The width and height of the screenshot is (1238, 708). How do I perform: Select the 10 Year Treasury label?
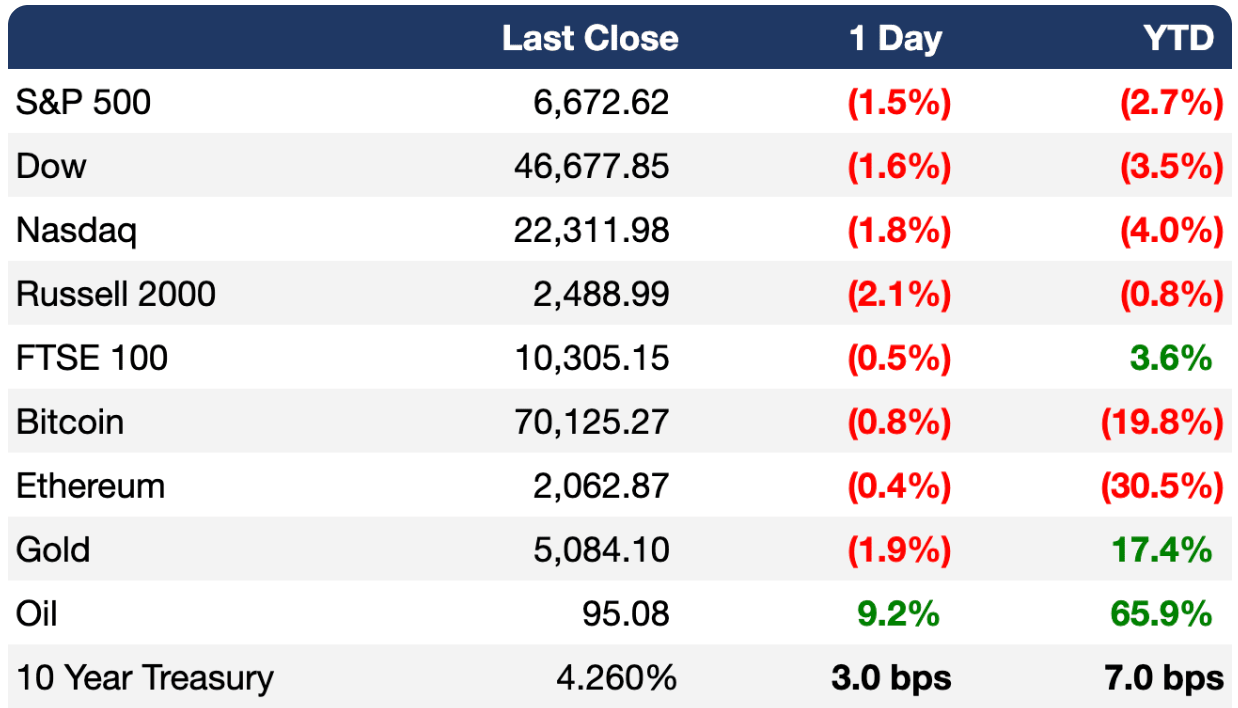pyautogui.click(x=145, y=677)
